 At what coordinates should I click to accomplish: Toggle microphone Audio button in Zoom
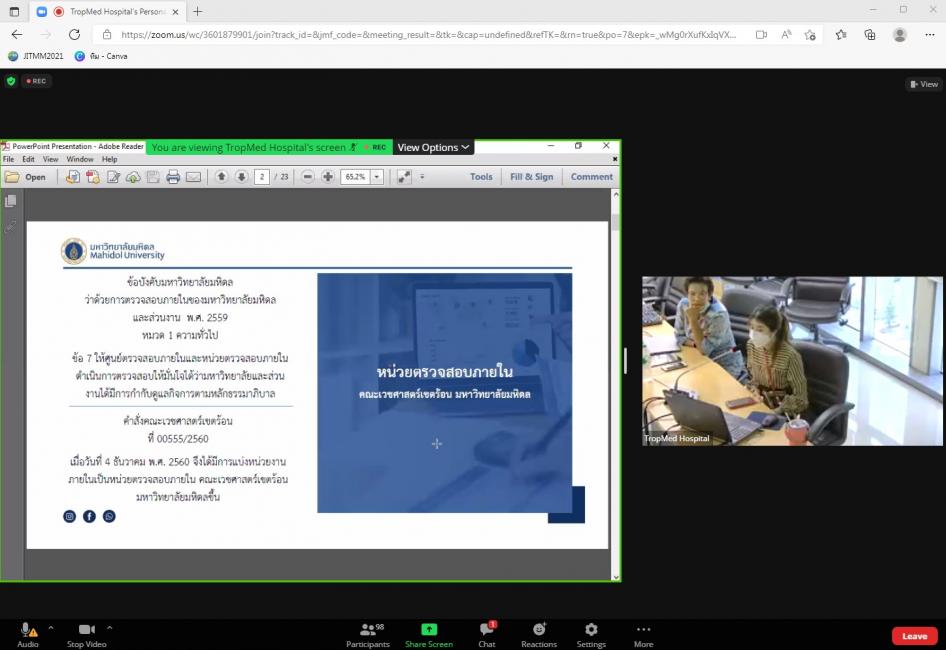pyautogui.click(x=28, y=635)
